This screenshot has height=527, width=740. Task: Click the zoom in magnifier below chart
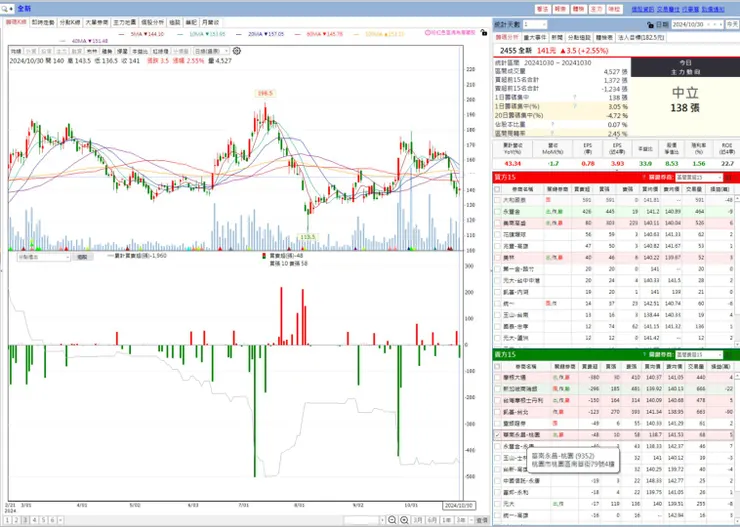click(404, 520)
